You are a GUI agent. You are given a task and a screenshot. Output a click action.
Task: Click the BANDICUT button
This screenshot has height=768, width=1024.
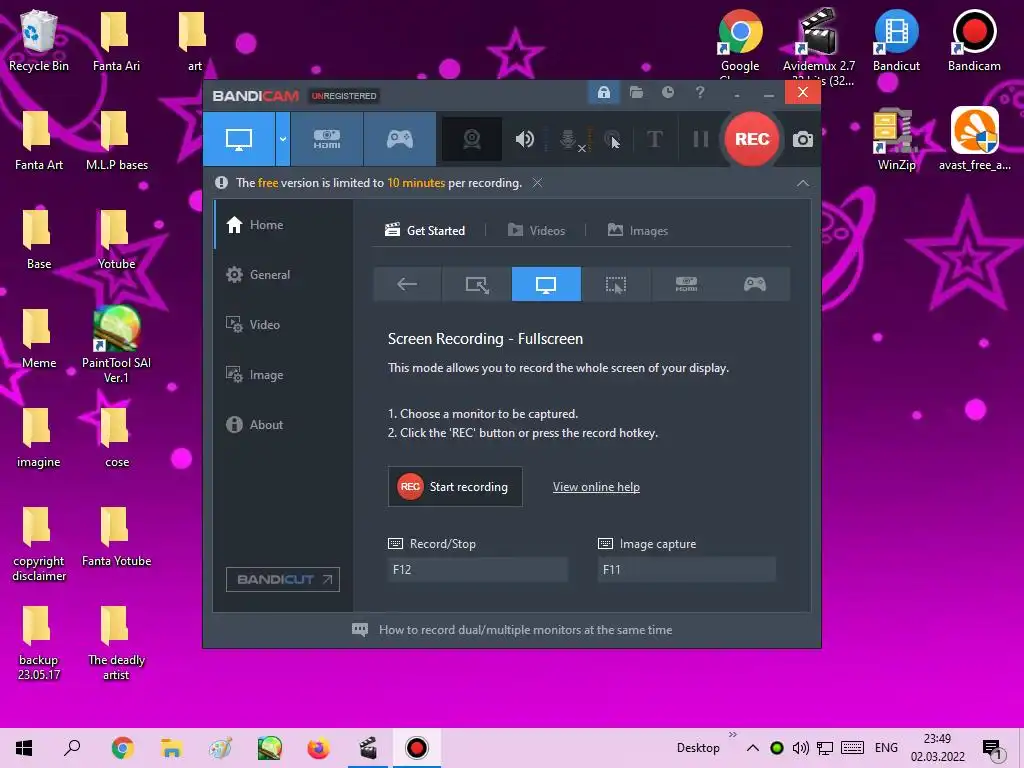(283, 579)
